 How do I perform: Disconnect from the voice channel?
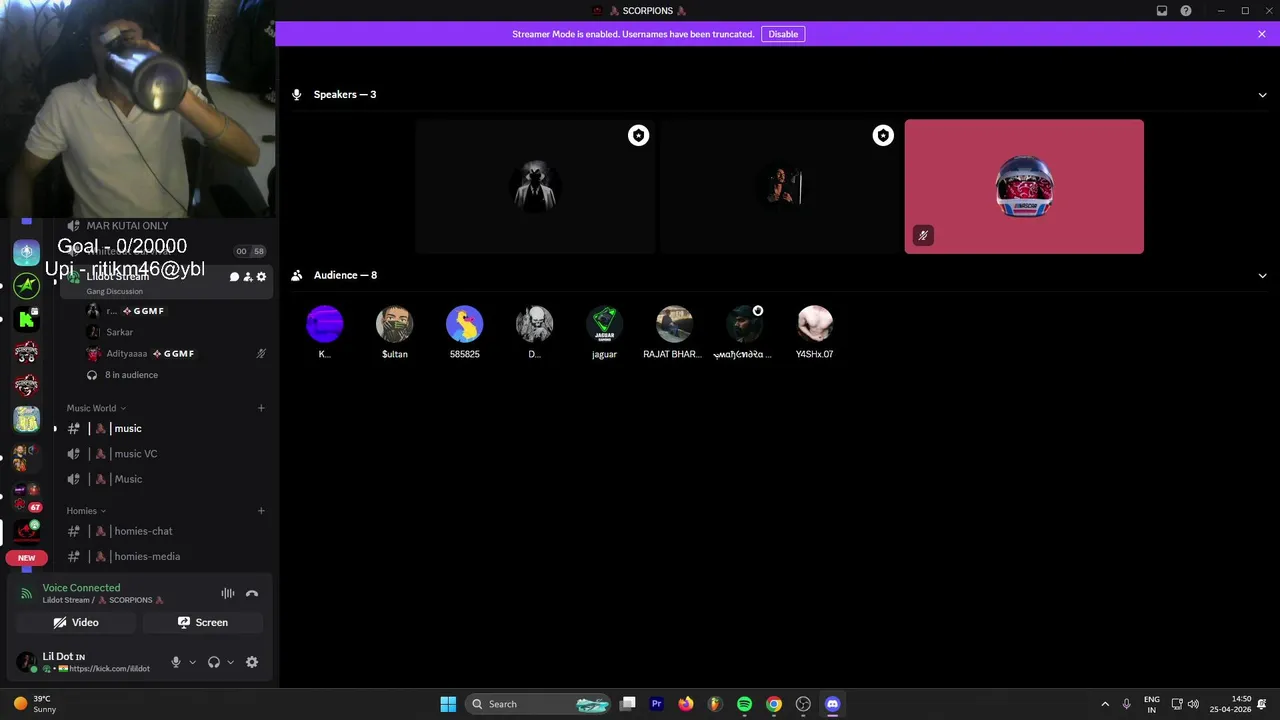point(252,594)
